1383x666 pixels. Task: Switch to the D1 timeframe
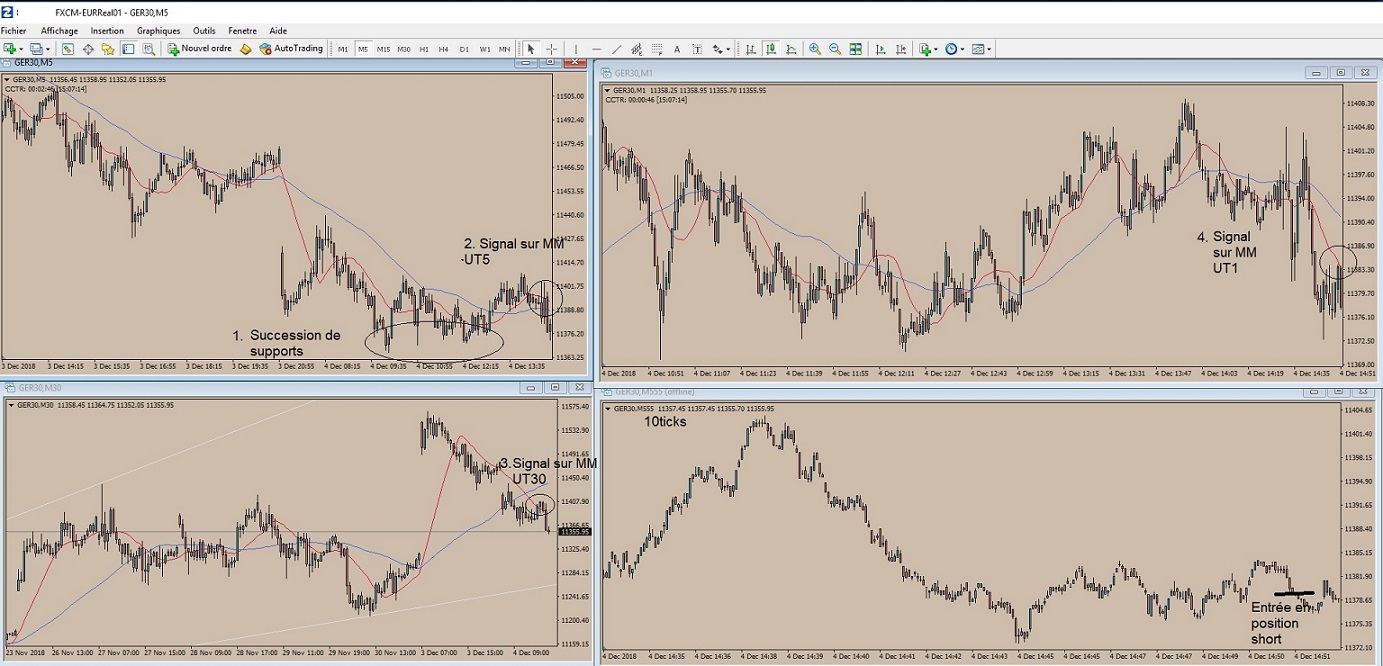click(x=464, y=49)
